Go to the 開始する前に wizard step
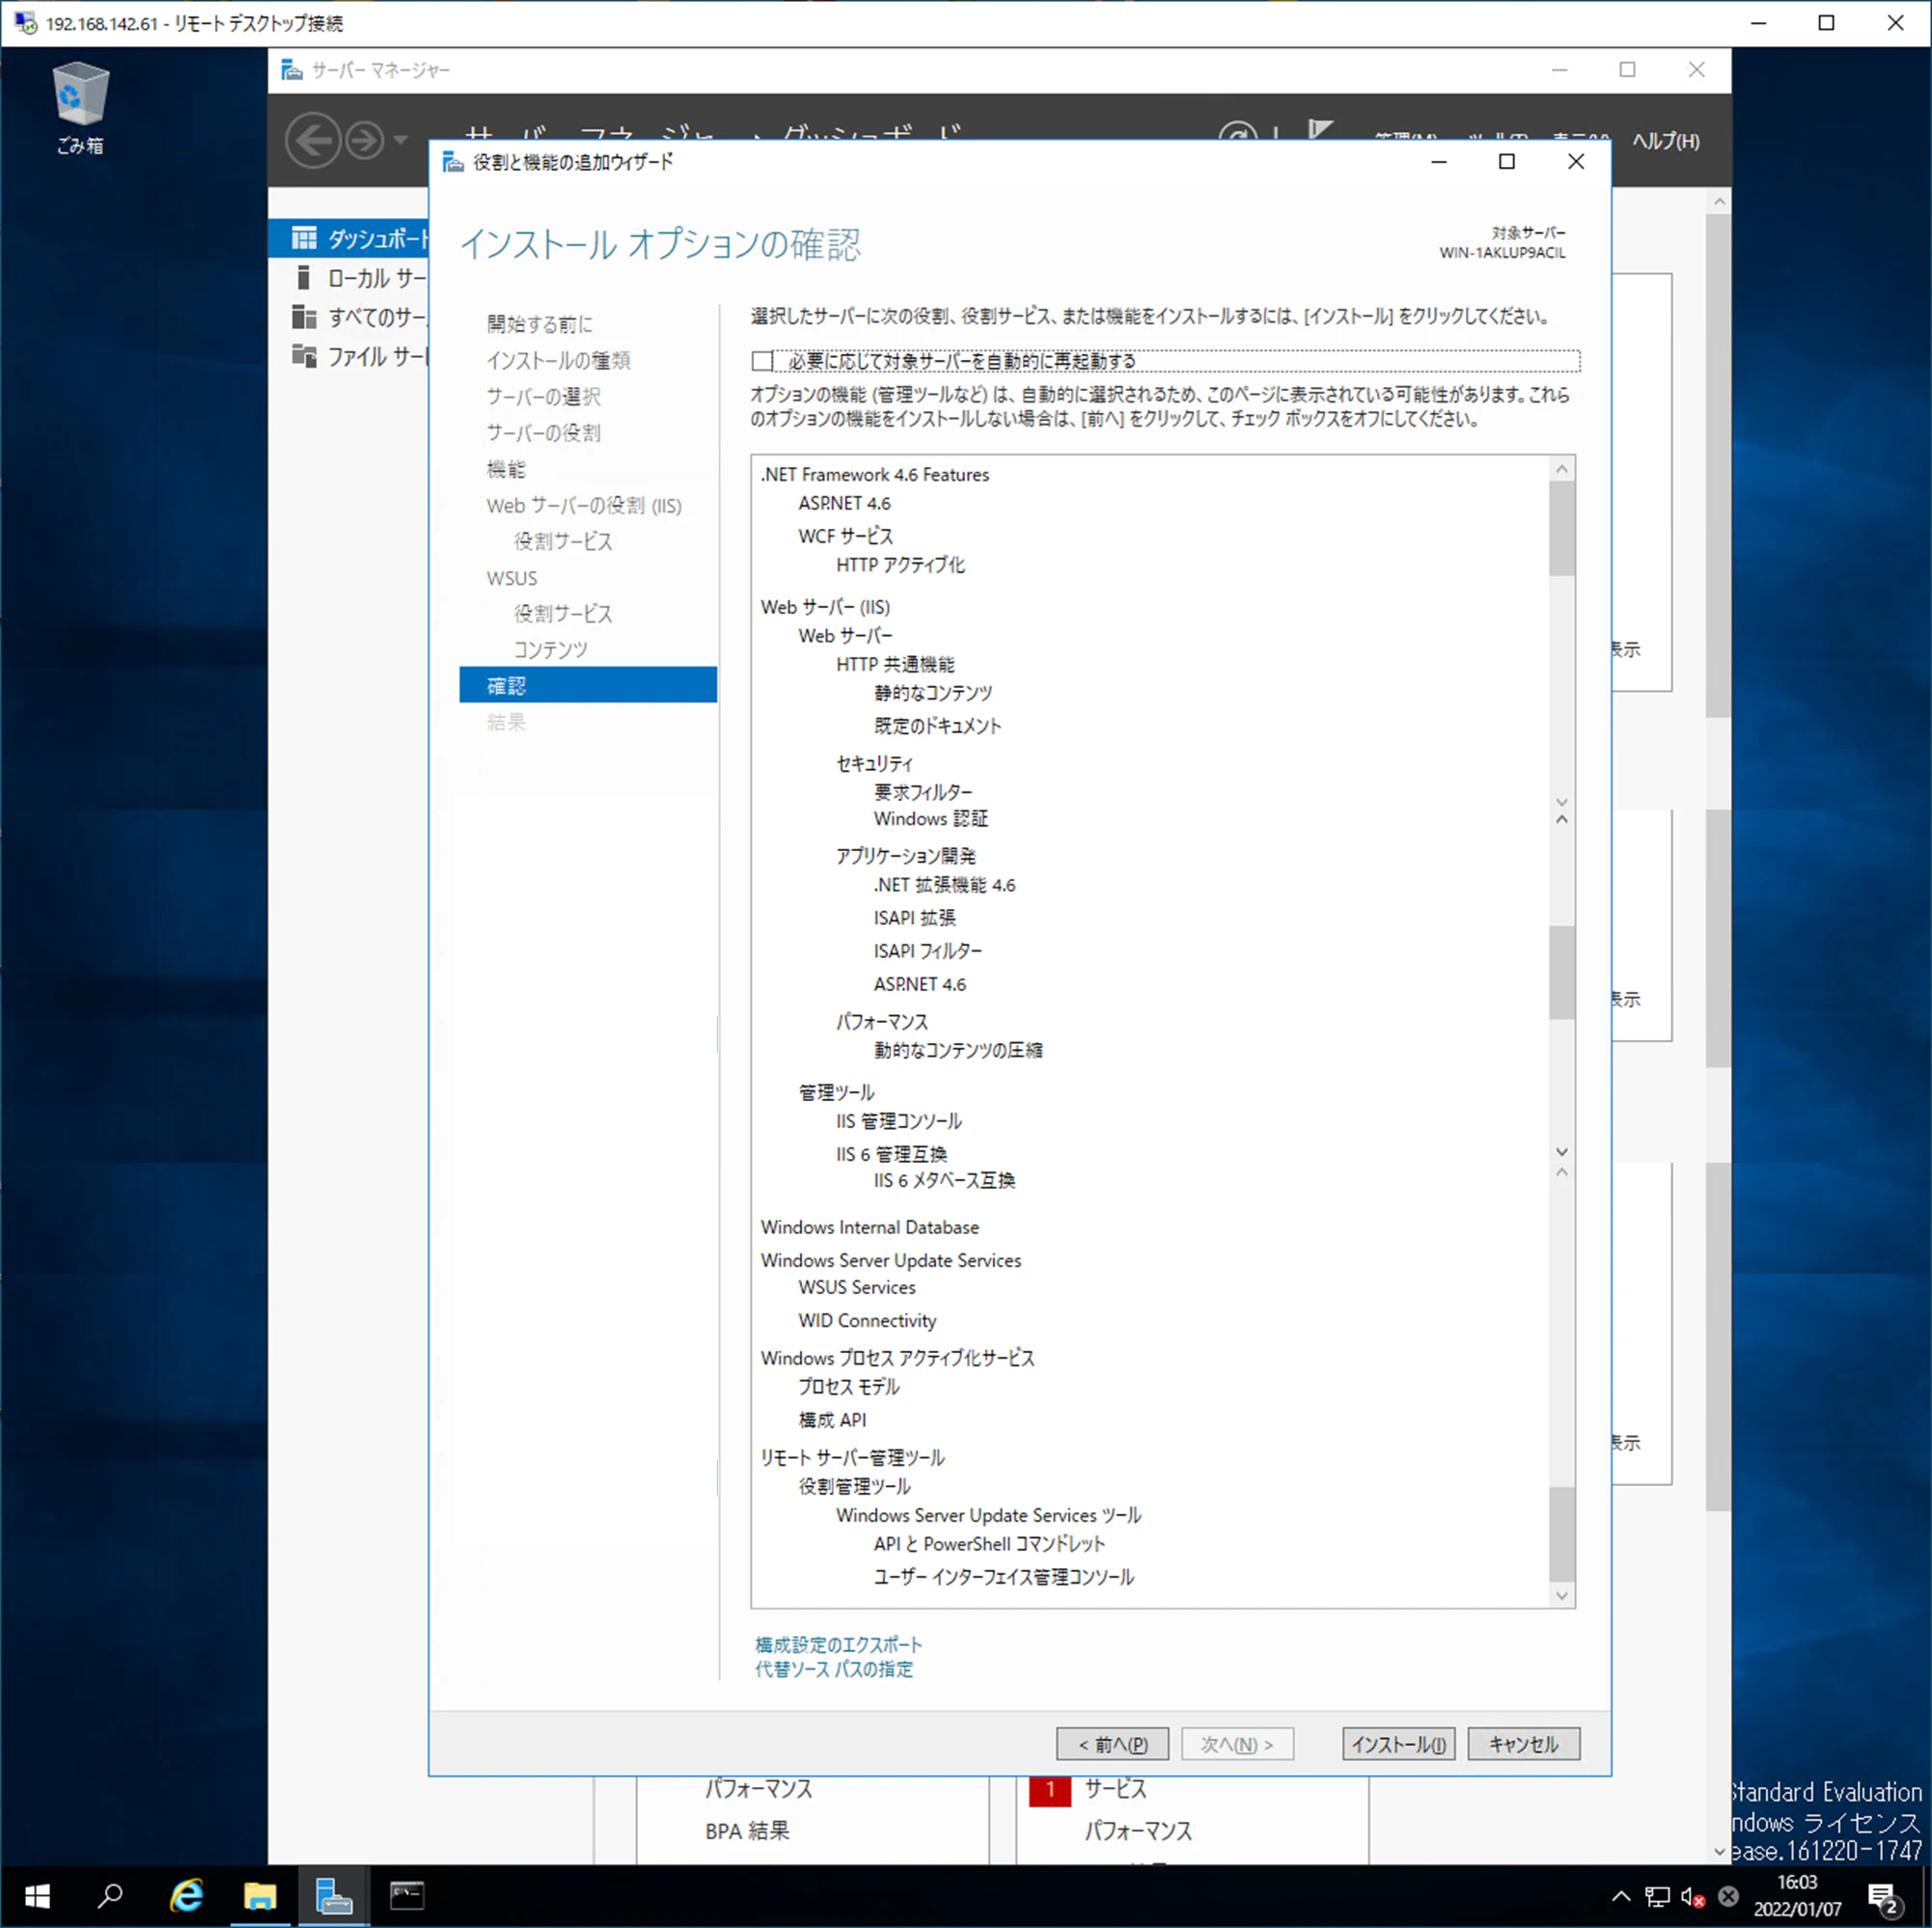Screen dimensions: 1932x1928 click(539, 324)
